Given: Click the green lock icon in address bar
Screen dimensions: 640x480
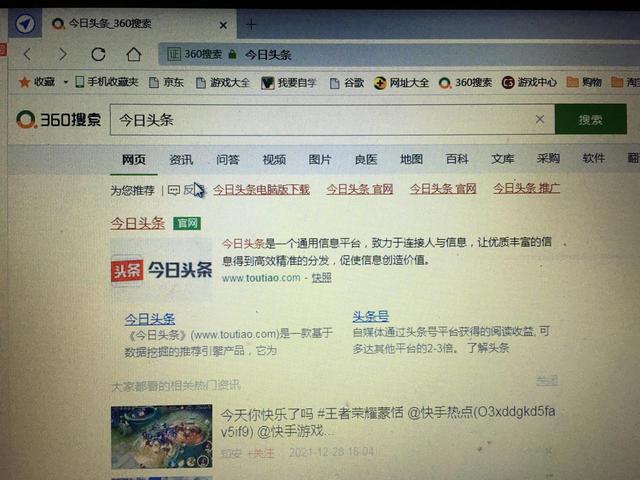Looking at the screenshot, I should pos(232,54).
